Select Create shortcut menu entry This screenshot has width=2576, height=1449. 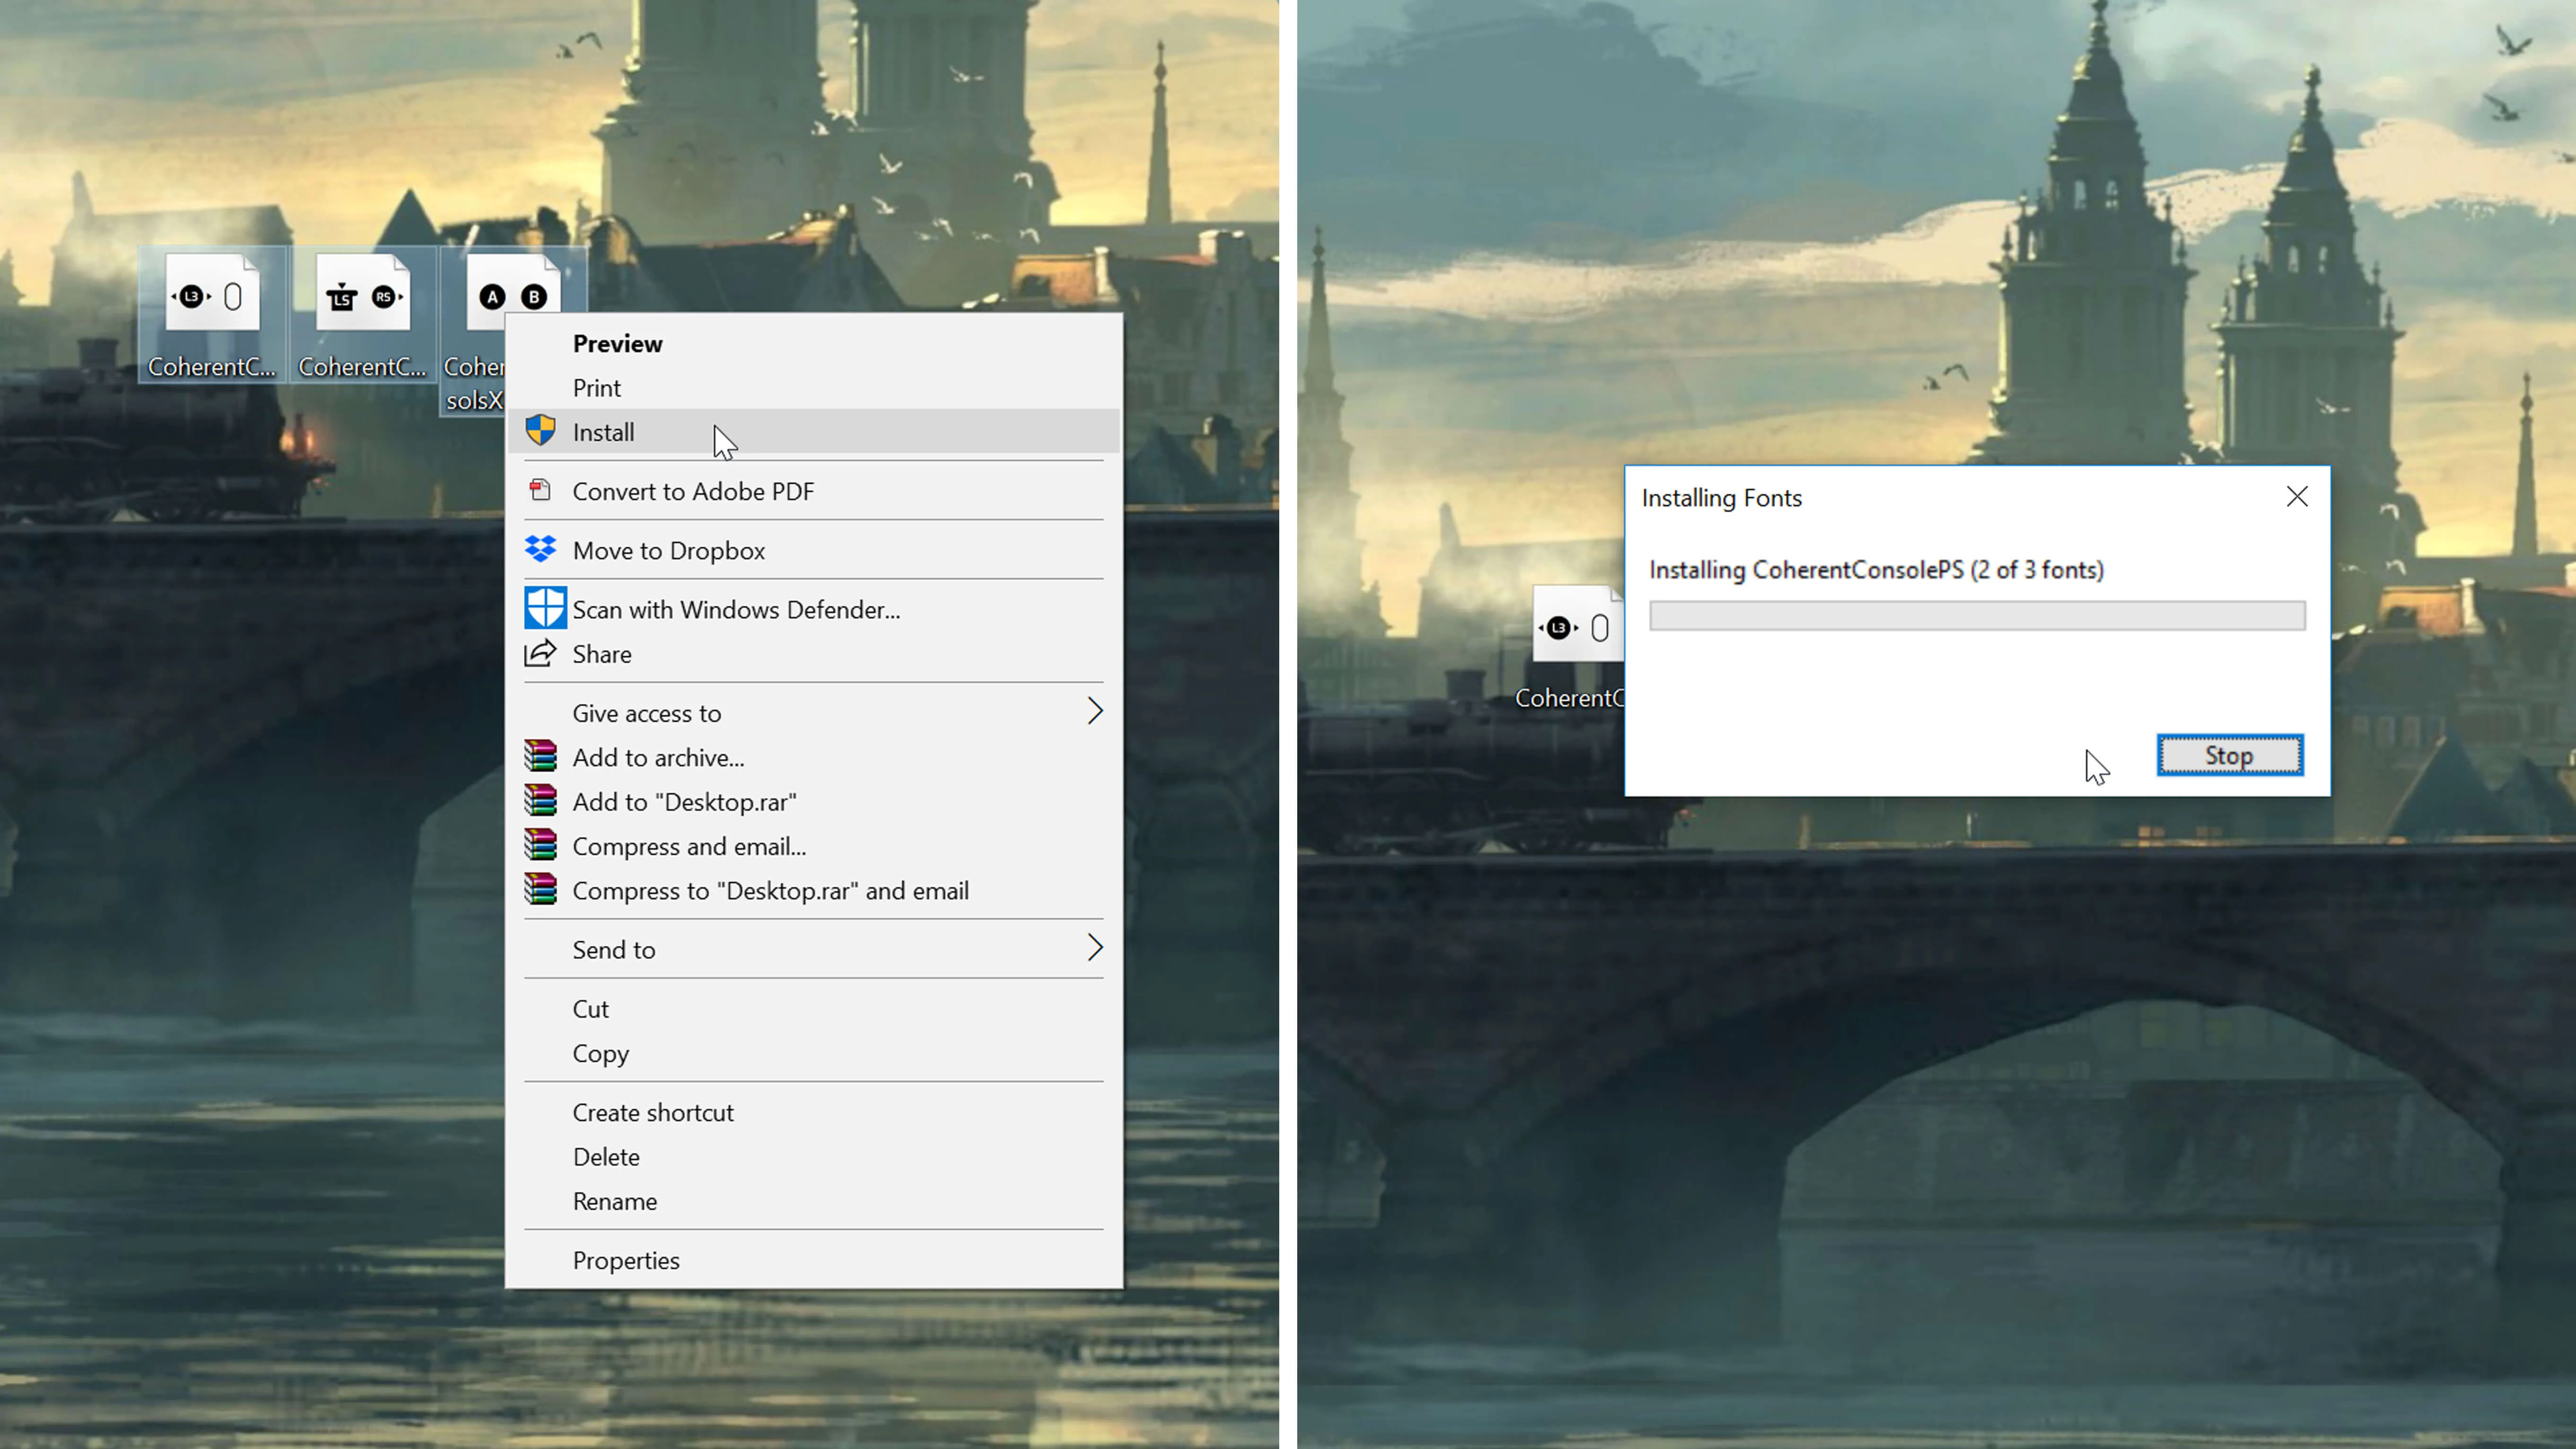click(x=652, y=1112)
